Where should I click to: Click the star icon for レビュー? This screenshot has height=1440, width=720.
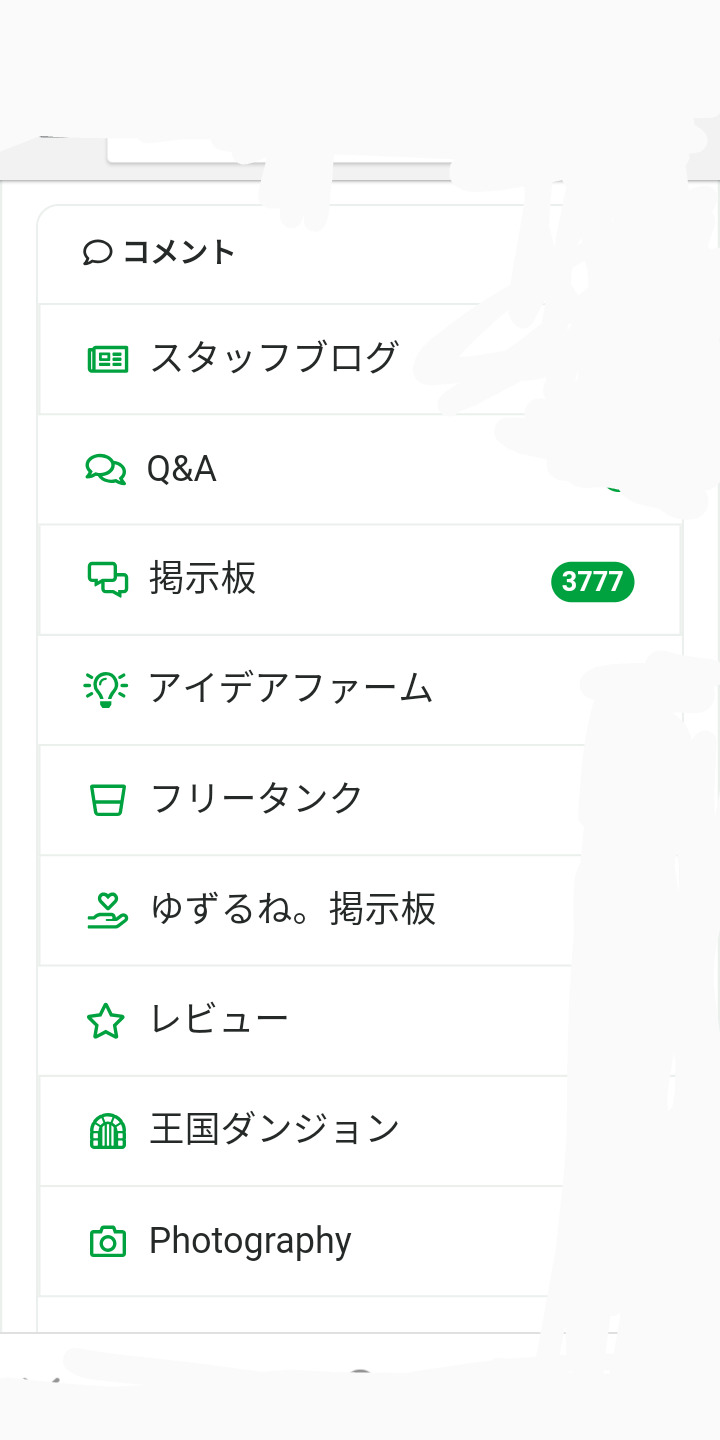coord(106,1021)
